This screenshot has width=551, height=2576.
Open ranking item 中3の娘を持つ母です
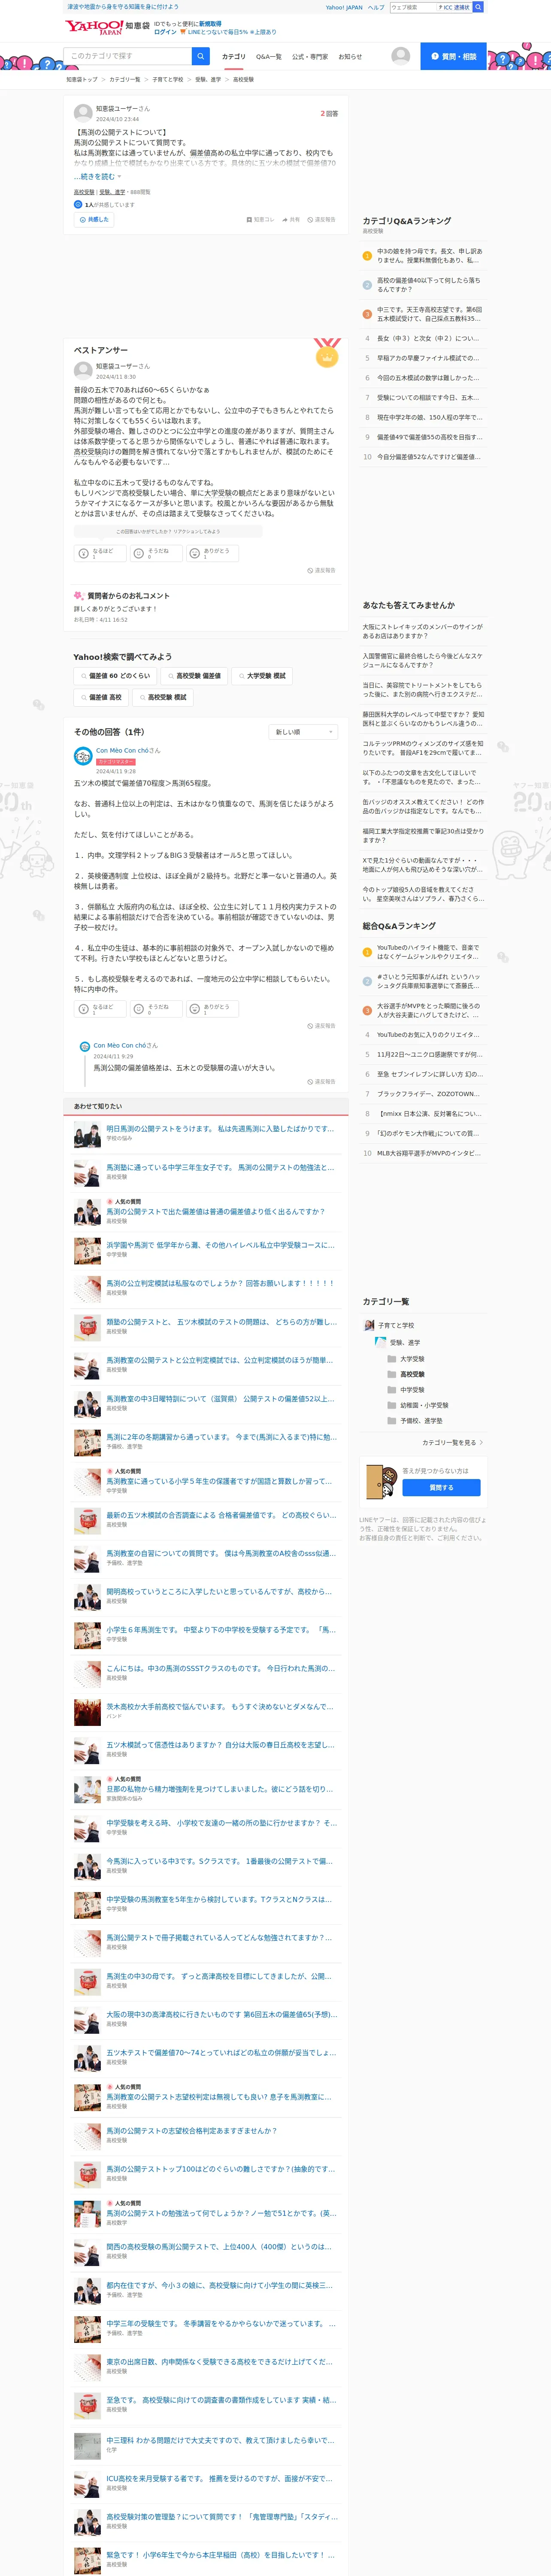[429, 255]
